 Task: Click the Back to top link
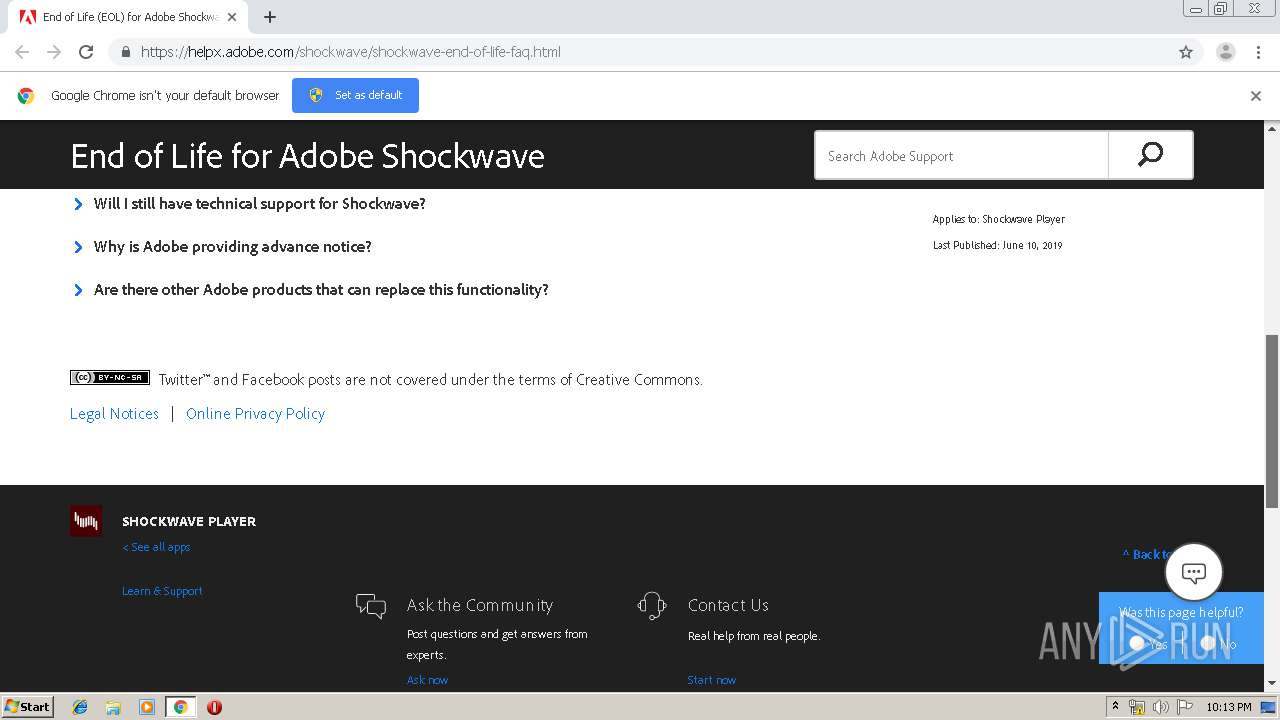[x=1146, y=554]
